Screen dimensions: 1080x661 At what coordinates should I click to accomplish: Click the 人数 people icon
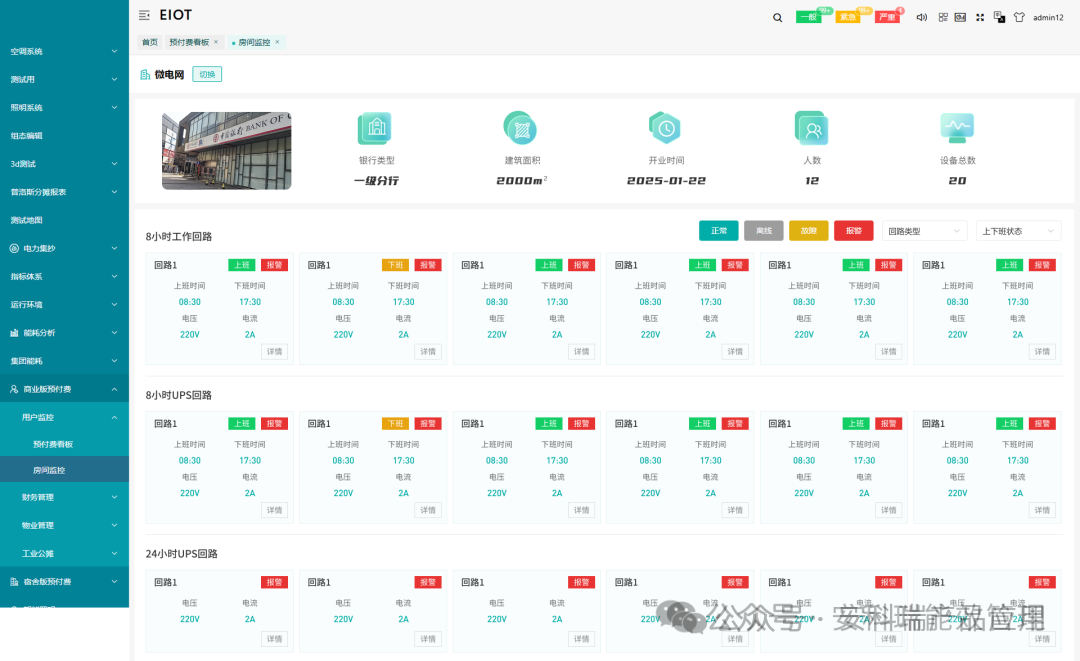point(811,128)
